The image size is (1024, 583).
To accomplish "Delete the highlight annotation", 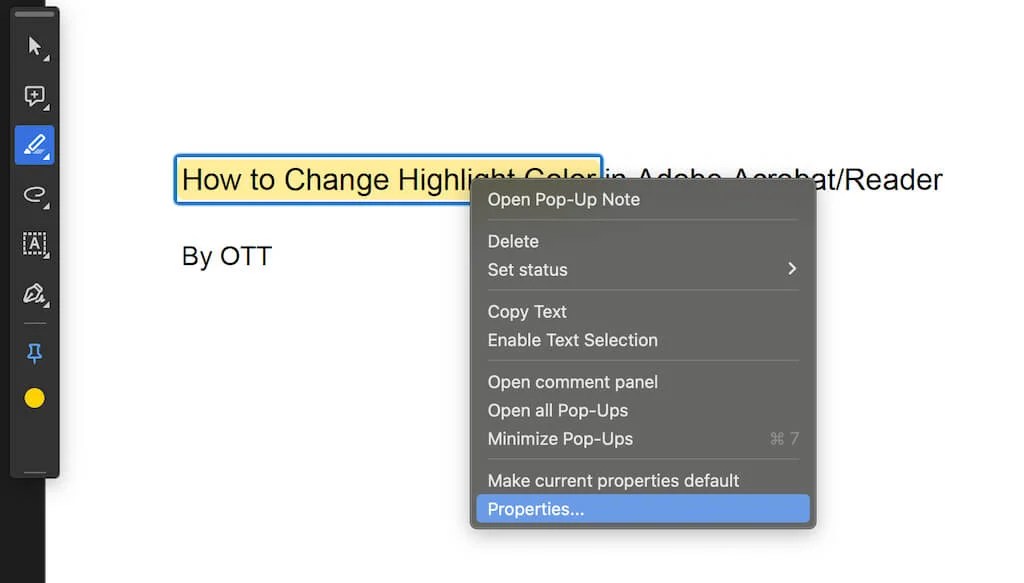I will click(513, 241).
